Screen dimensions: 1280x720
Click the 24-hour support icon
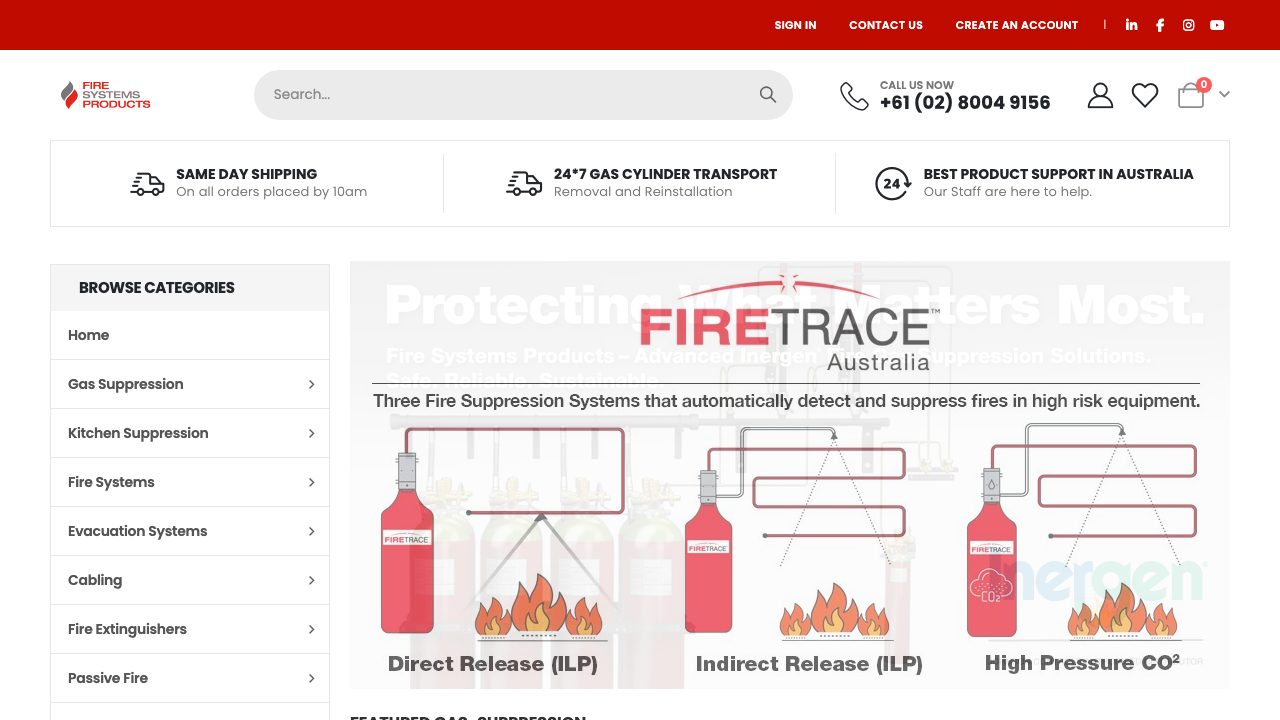892,184
